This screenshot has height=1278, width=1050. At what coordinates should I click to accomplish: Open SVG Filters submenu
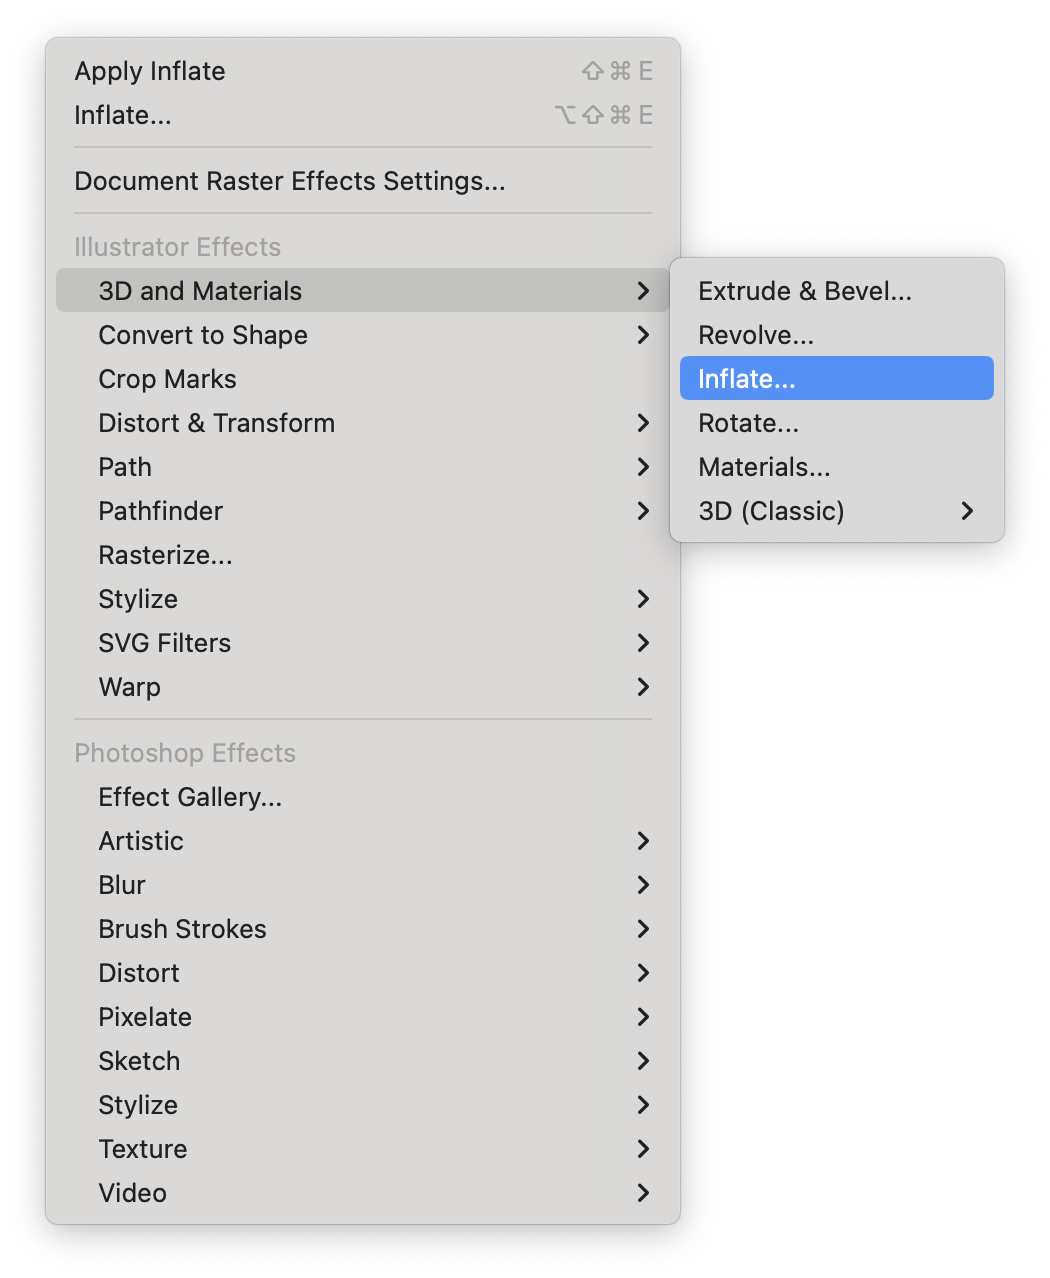(363, 643)
